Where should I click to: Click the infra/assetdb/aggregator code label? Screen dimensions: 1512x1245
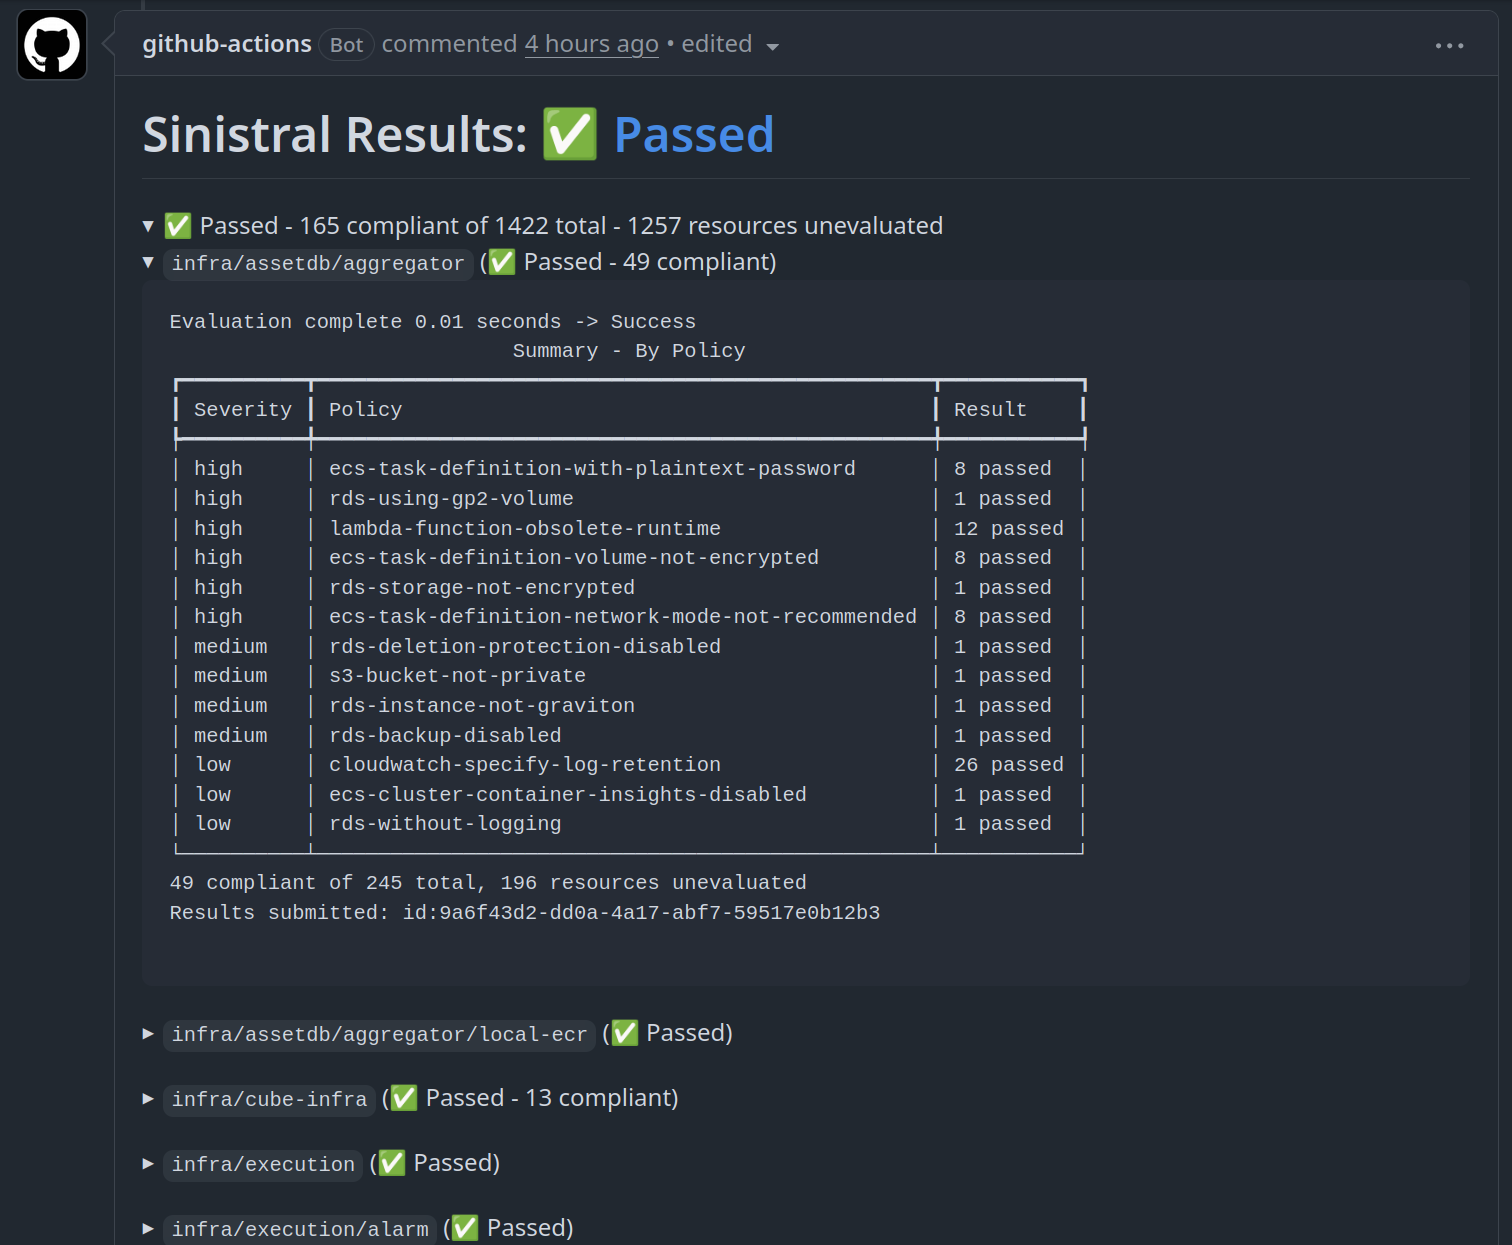tap(318, 263)
